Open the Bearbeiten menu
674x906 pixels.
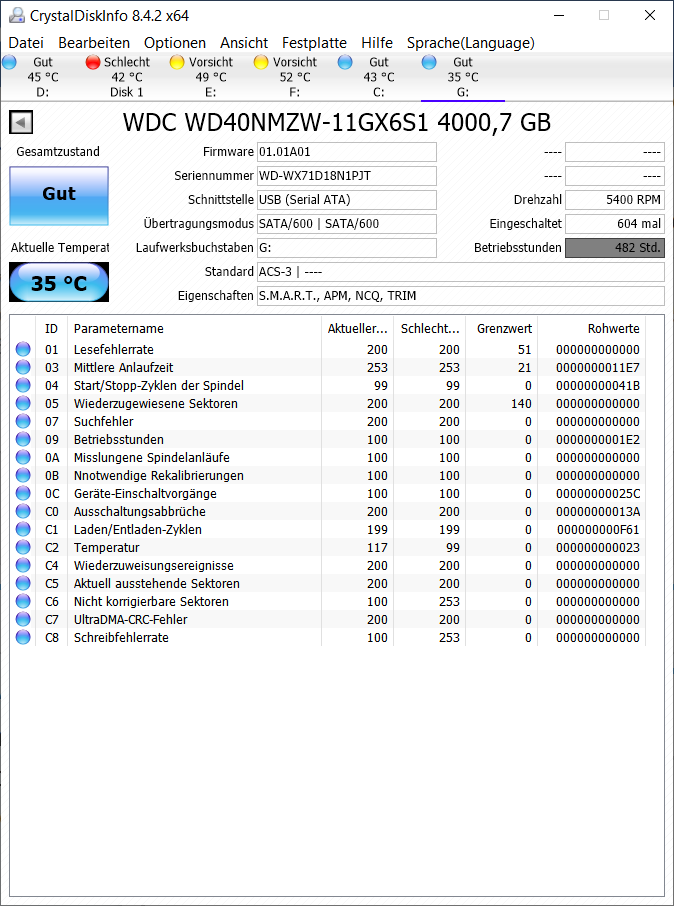94,43
